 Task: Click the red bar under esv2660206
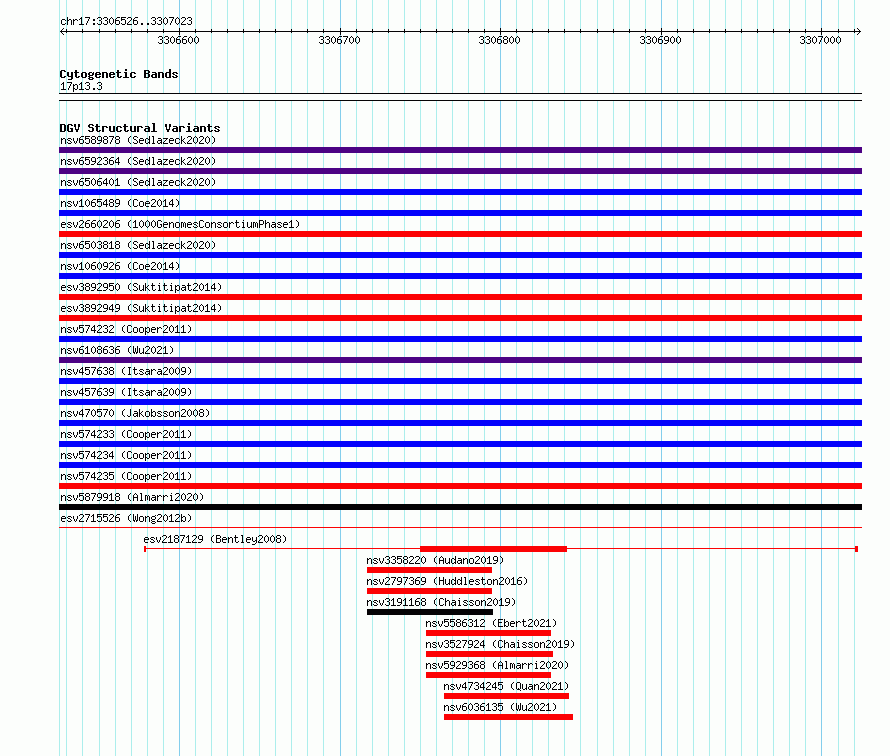[460, 234]
